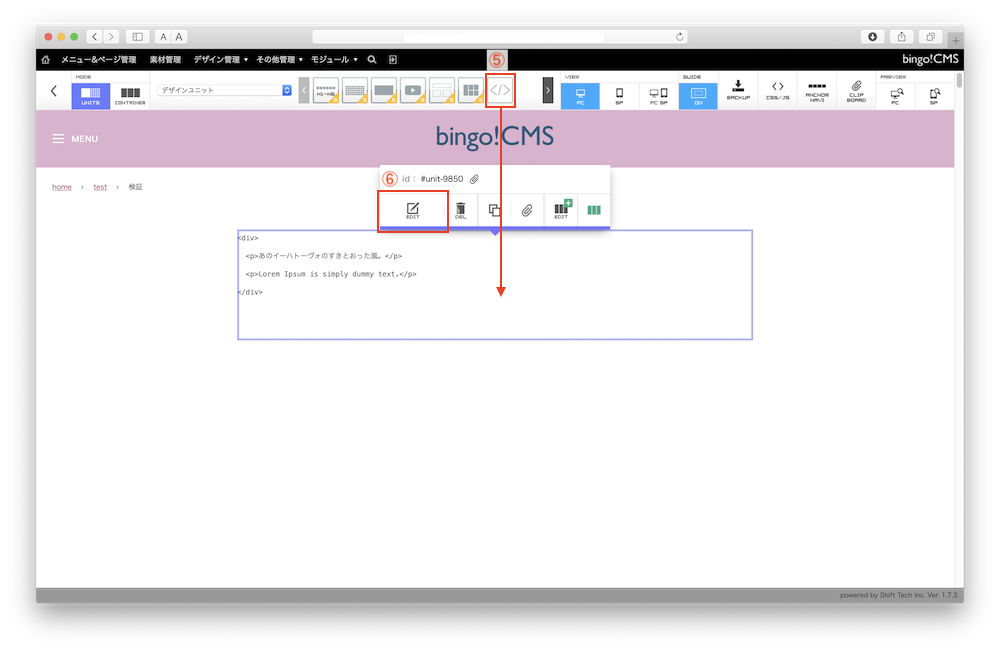Show the next units with the right arrow
The image size is (1000, 651).
(x=548, y=91)
